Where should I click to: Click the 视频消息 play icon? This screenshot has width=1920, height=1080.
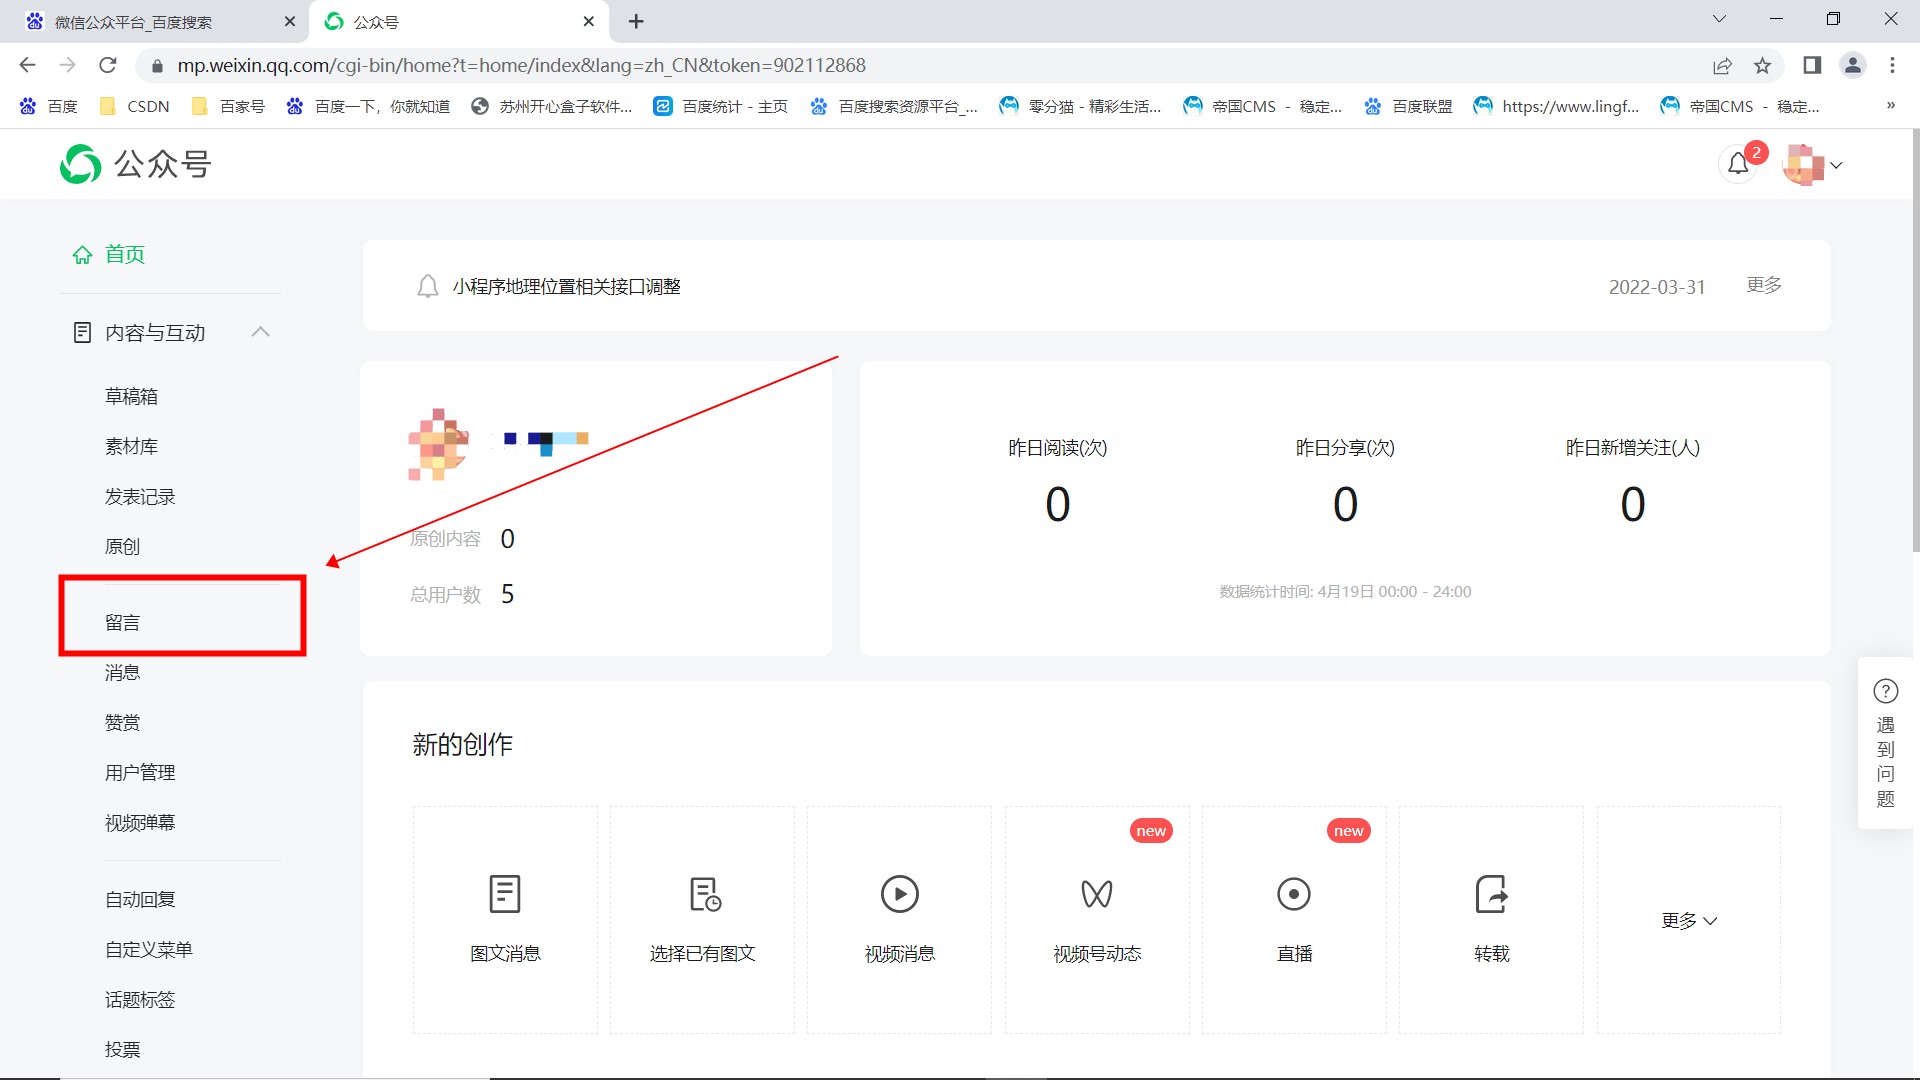tap(900, 894)
